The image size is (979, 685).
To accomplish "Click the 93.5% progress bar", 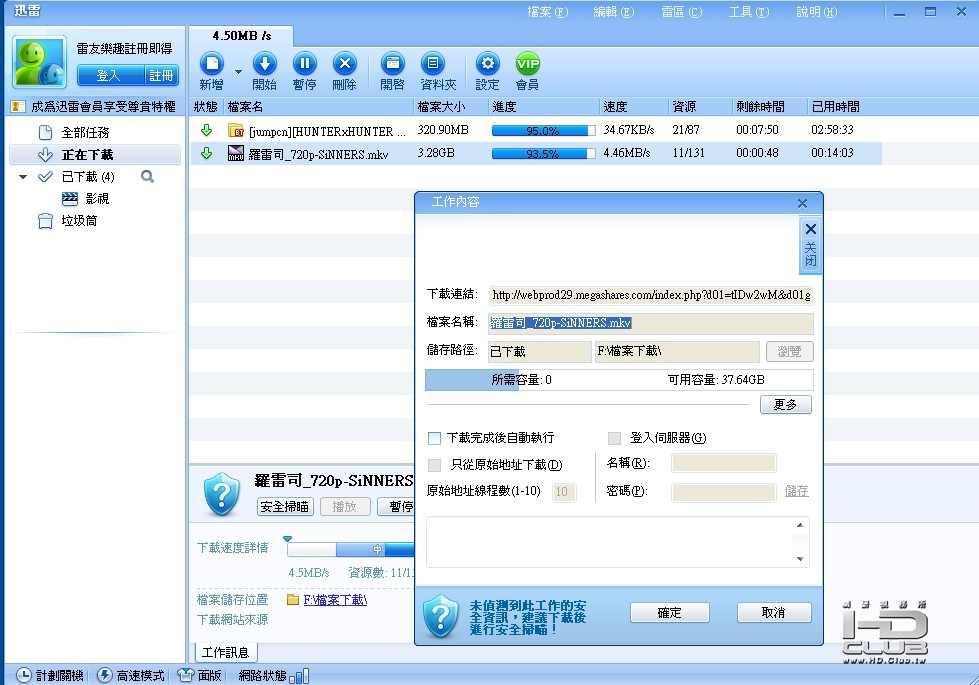I will (543, 154).
